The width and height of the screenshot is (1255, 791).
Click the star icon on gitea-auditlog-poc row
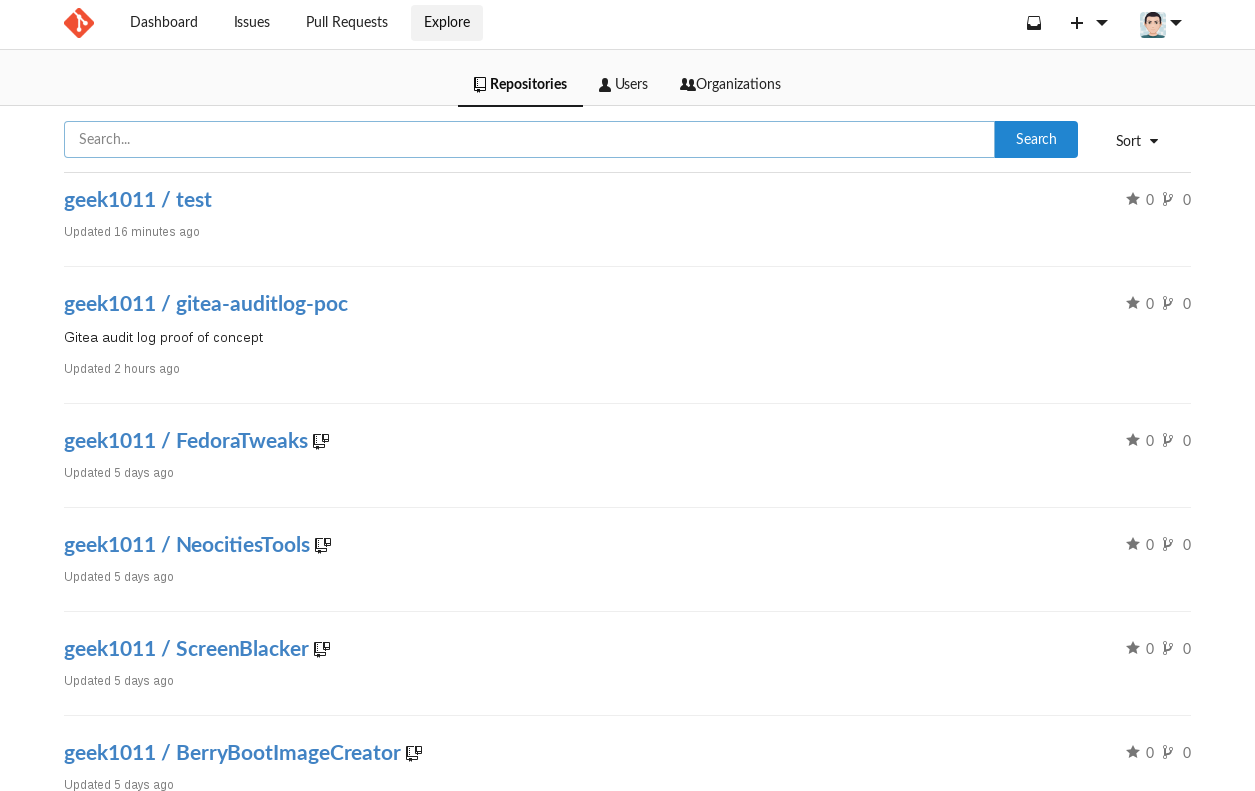(x=1133, y=303)
